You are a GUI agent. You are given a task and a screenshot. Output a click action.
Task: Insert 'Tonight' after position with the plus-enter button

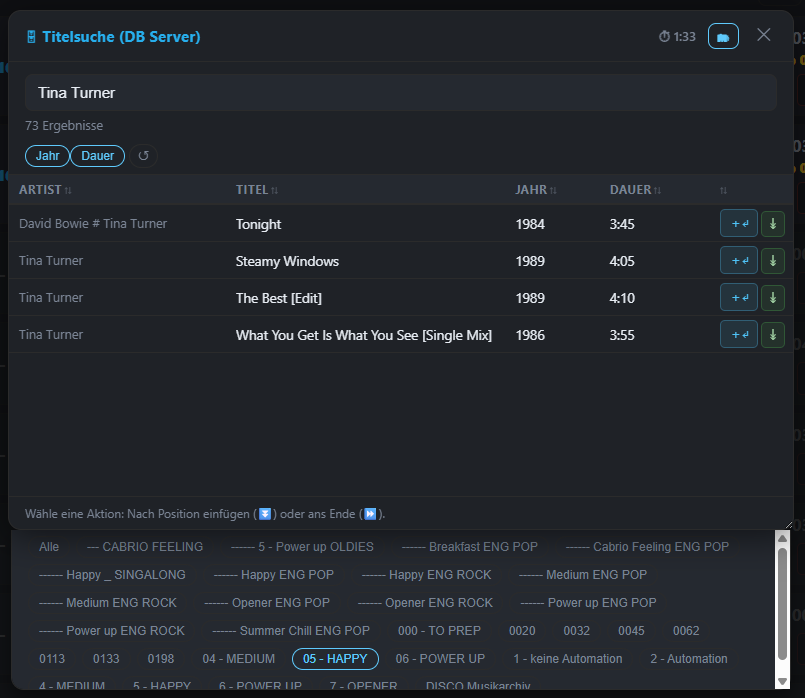(739, 223)
